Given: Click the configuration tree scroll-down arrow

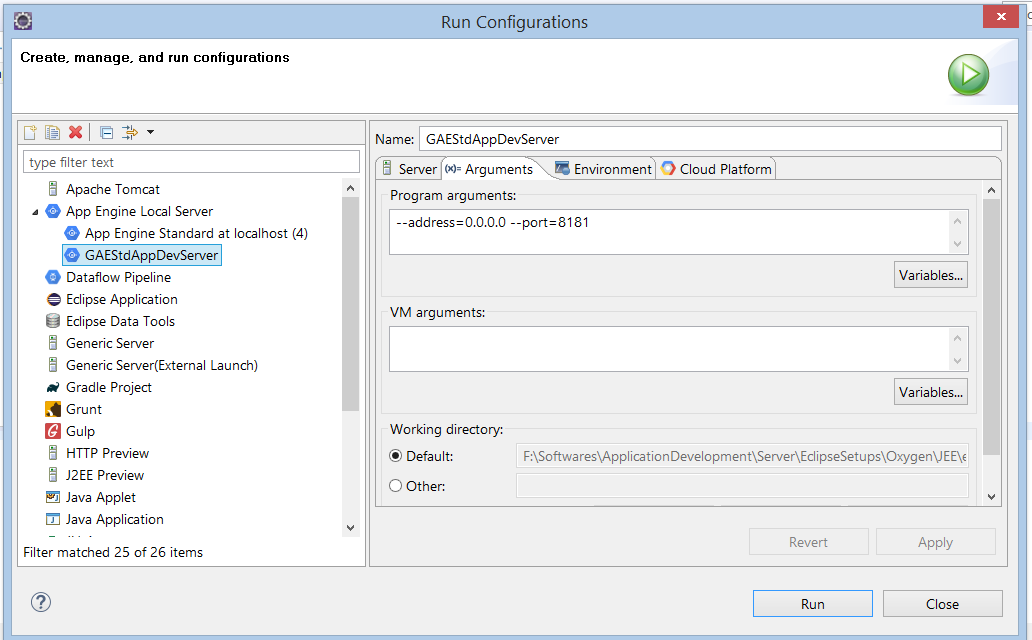Looking at the screenshot, I should [x=350, y=527].
